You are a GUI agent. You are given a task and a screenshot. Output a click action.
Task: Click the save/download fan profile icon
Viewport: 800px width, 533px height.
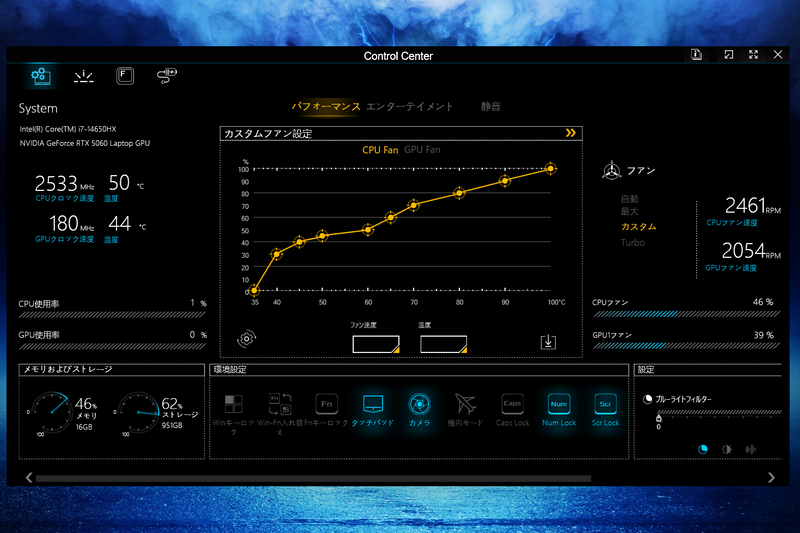coord(548,342)
